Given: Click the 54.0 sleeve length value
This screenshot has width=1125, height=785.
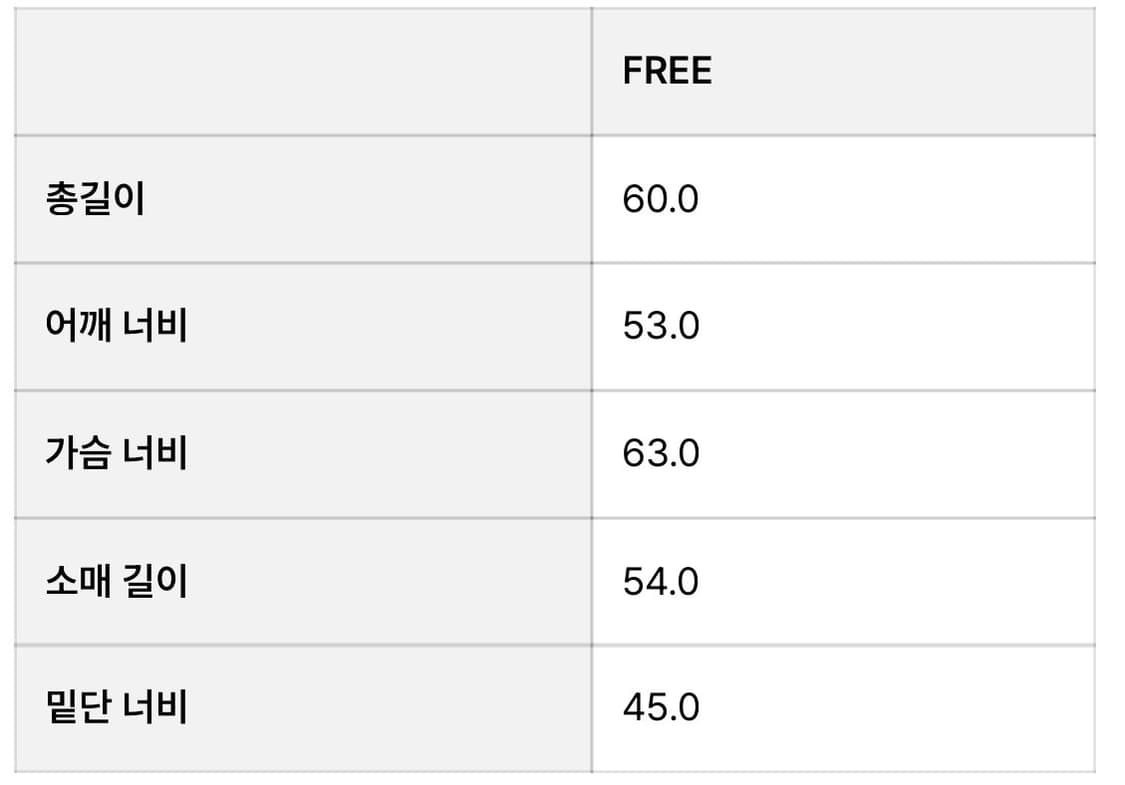Looking at the screenshot, I should tap(660, 581).
